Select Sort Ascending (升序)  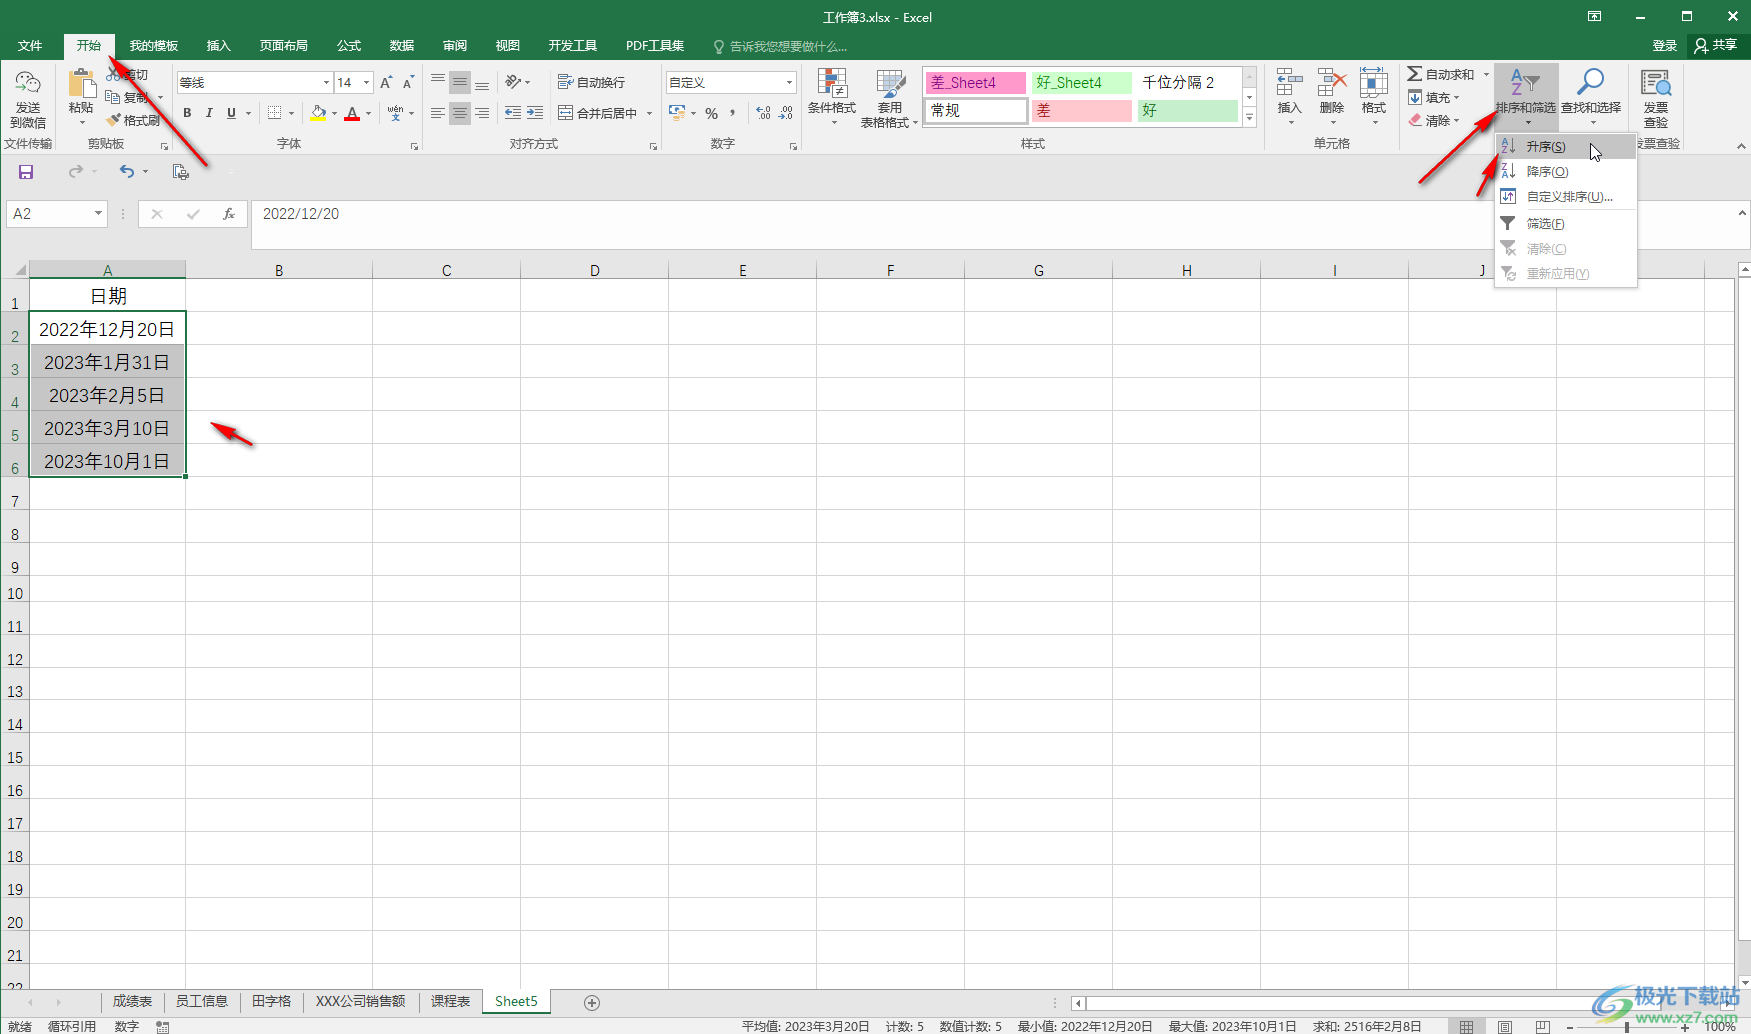(1566, 147)
